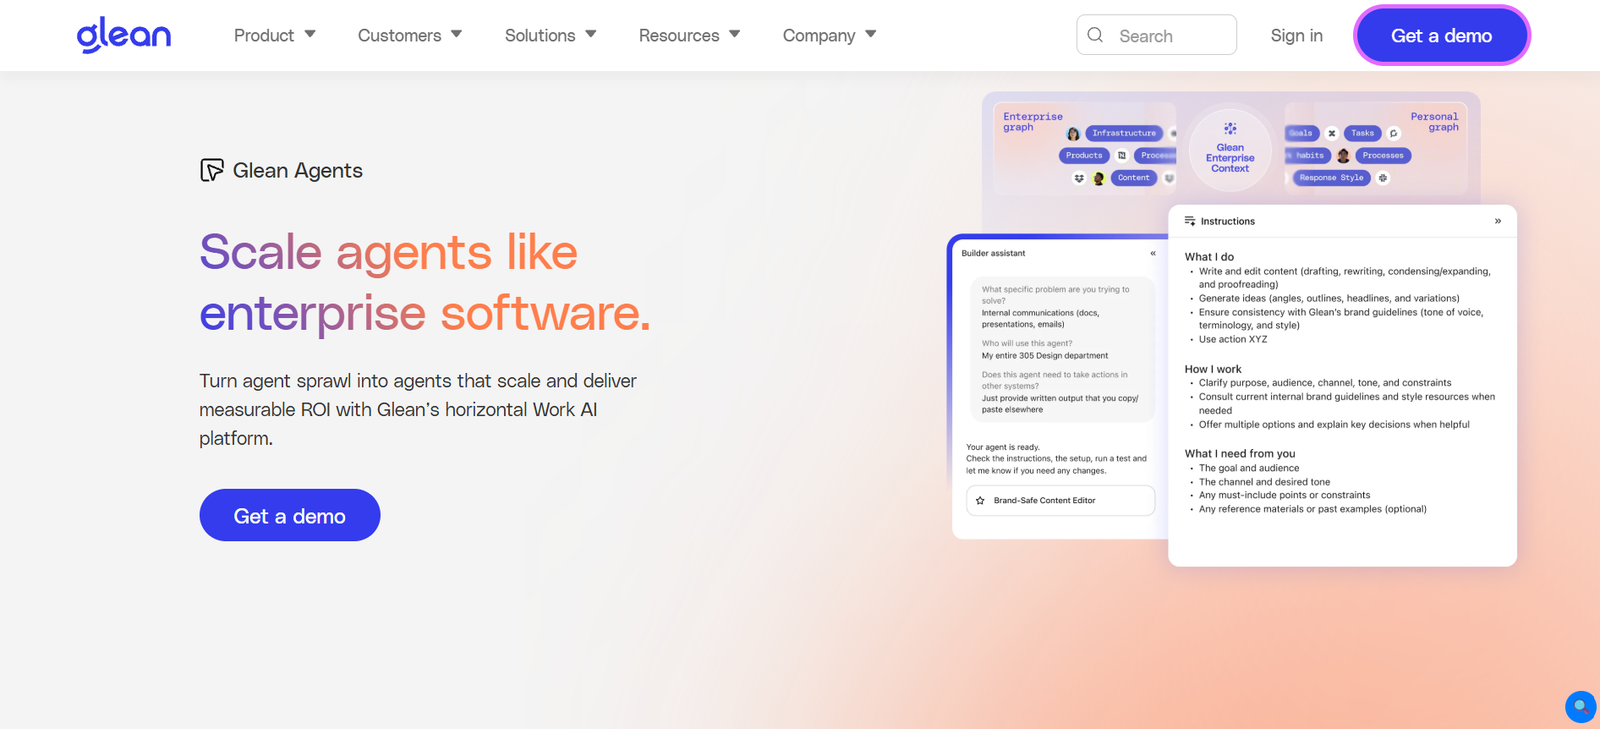Click the "What I need from you" heading
Image resolution: width=1600 pixels, height=729 pixels.
pos(1240,453)
